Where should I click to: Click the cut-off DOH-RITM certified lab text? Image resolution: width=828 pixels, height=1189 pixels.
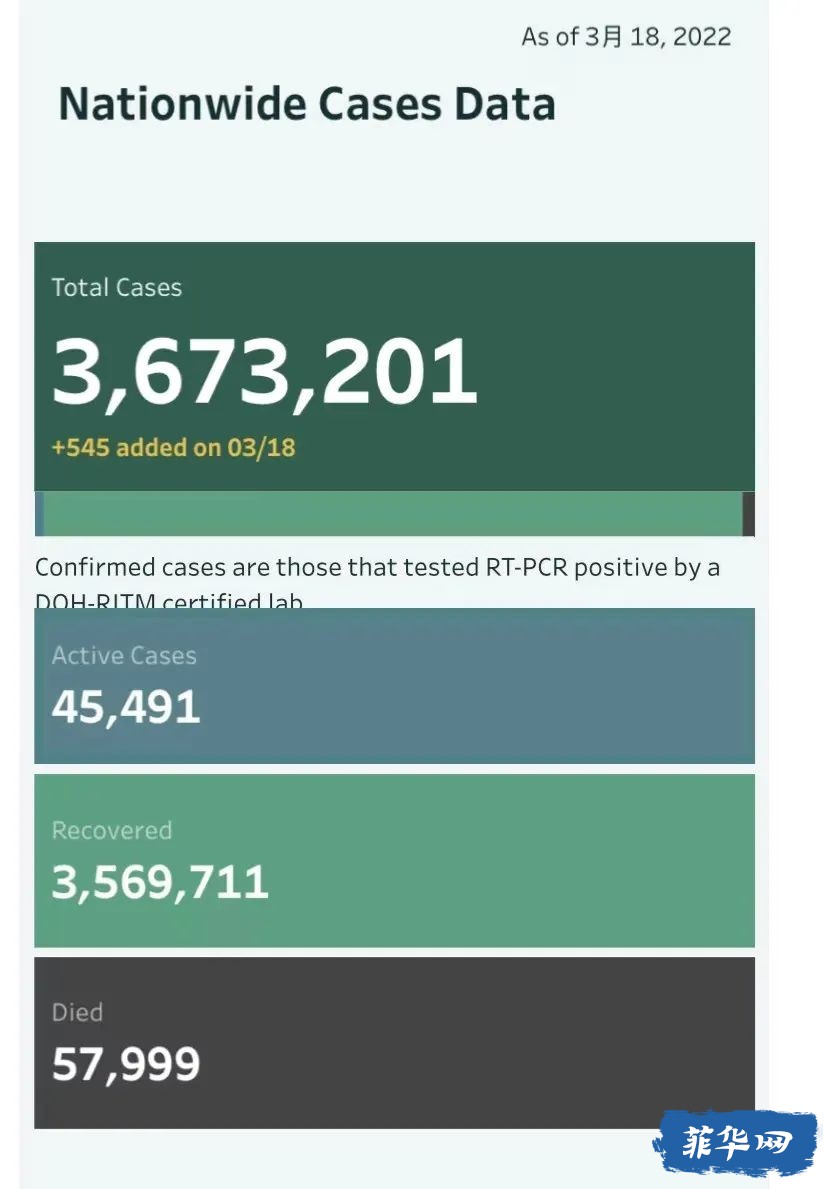tap(169, 600)
